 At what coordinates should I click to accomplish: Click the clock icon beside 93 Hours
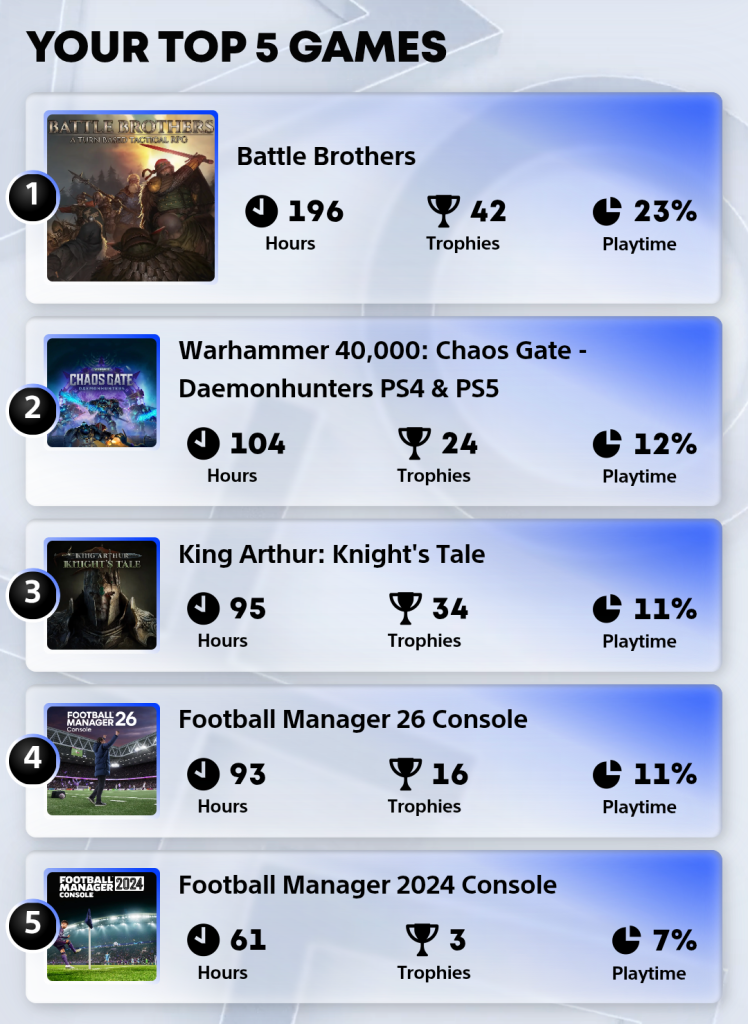tap(203, 774)
